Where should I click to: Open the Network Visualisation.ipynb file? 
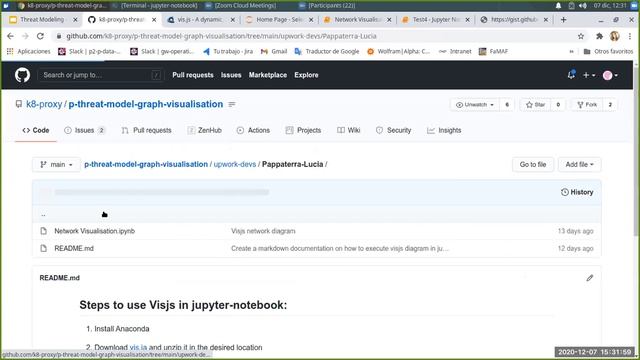(95, 231)
